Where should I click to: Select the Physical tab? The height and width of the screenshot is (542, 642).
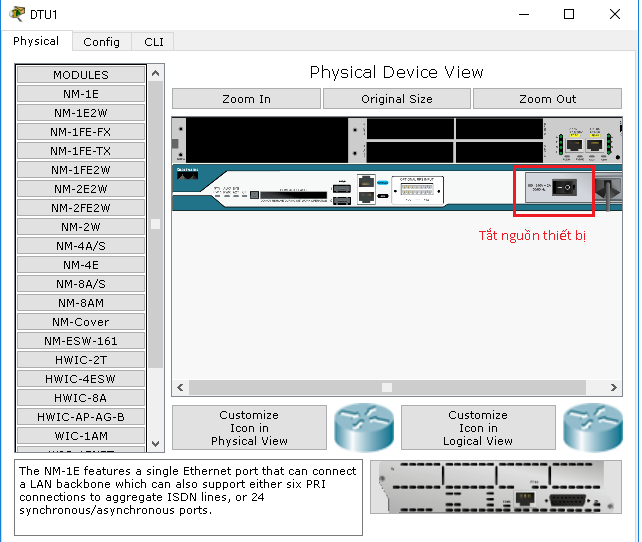(x=36, y=41)
